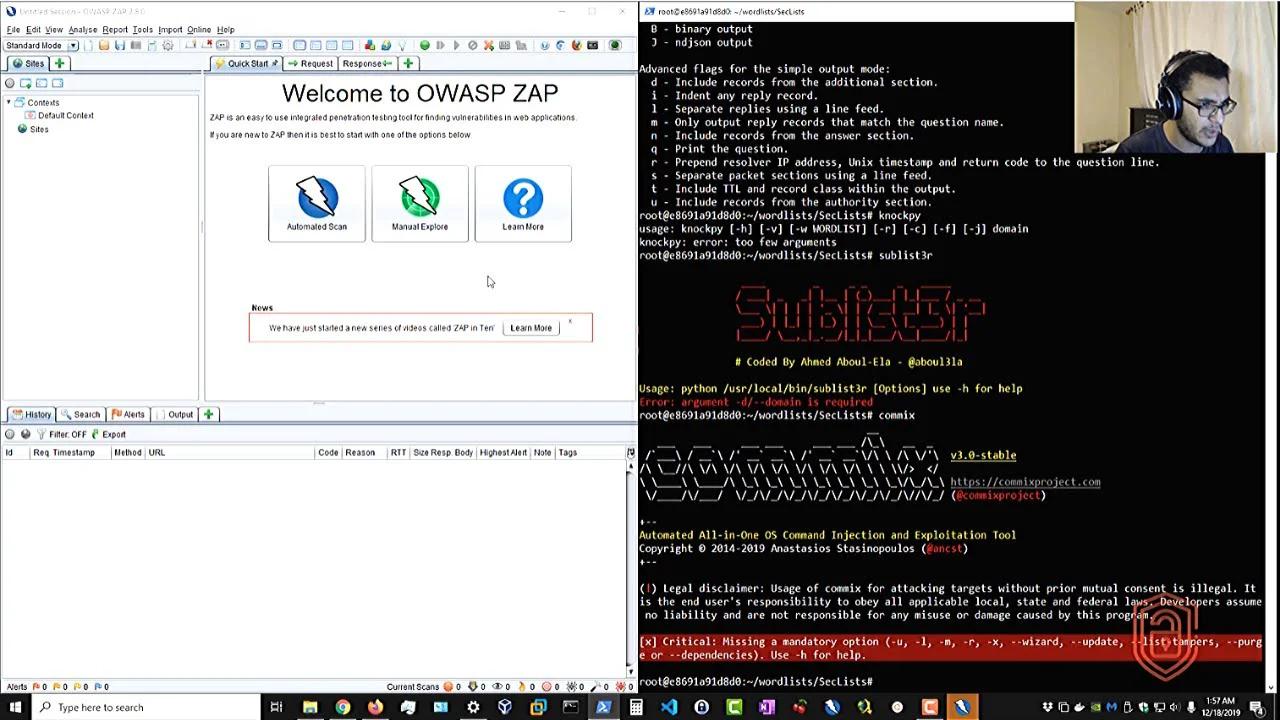Click the Firefox icon on the taskbar
The image size is (1280, 720).
373,707
